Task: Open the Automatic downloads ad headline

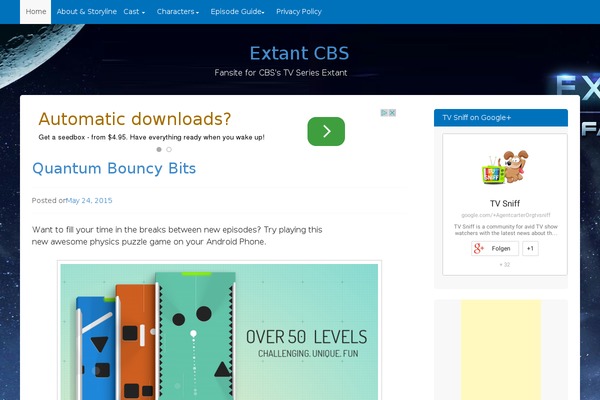Action: point(135,119)
